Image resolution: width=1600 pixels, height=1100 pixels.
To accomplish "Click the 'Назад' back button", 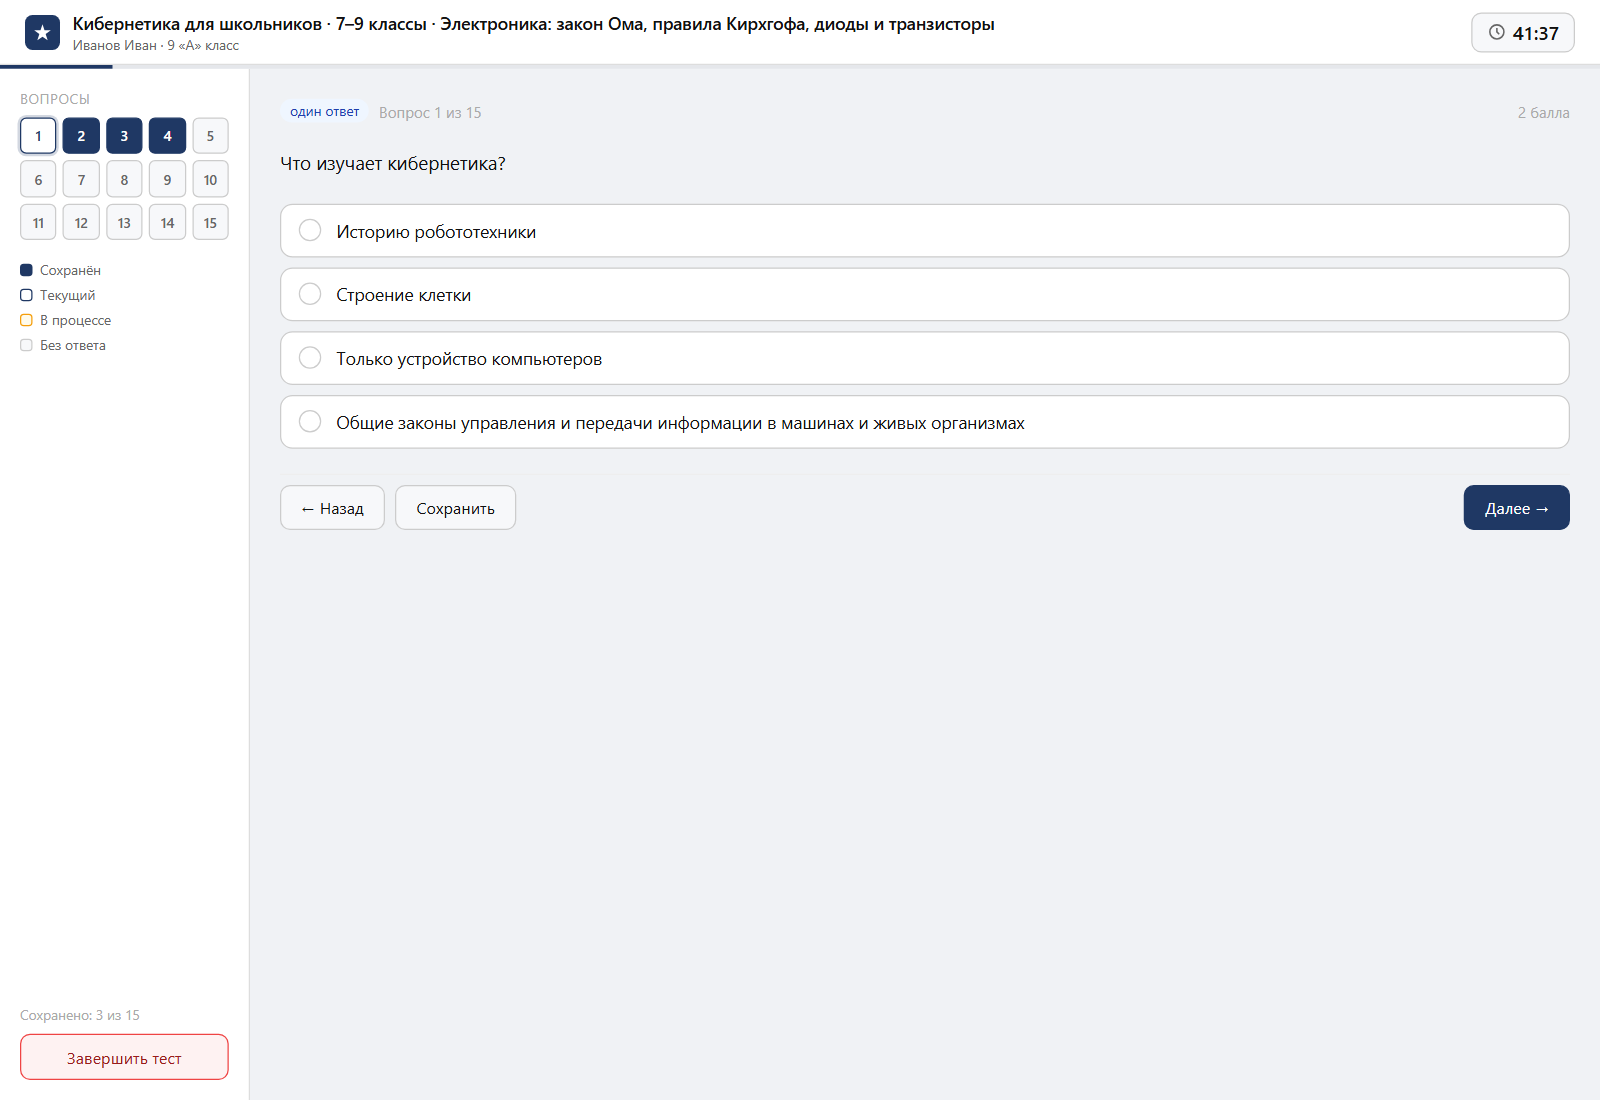I will pos(332,508).
